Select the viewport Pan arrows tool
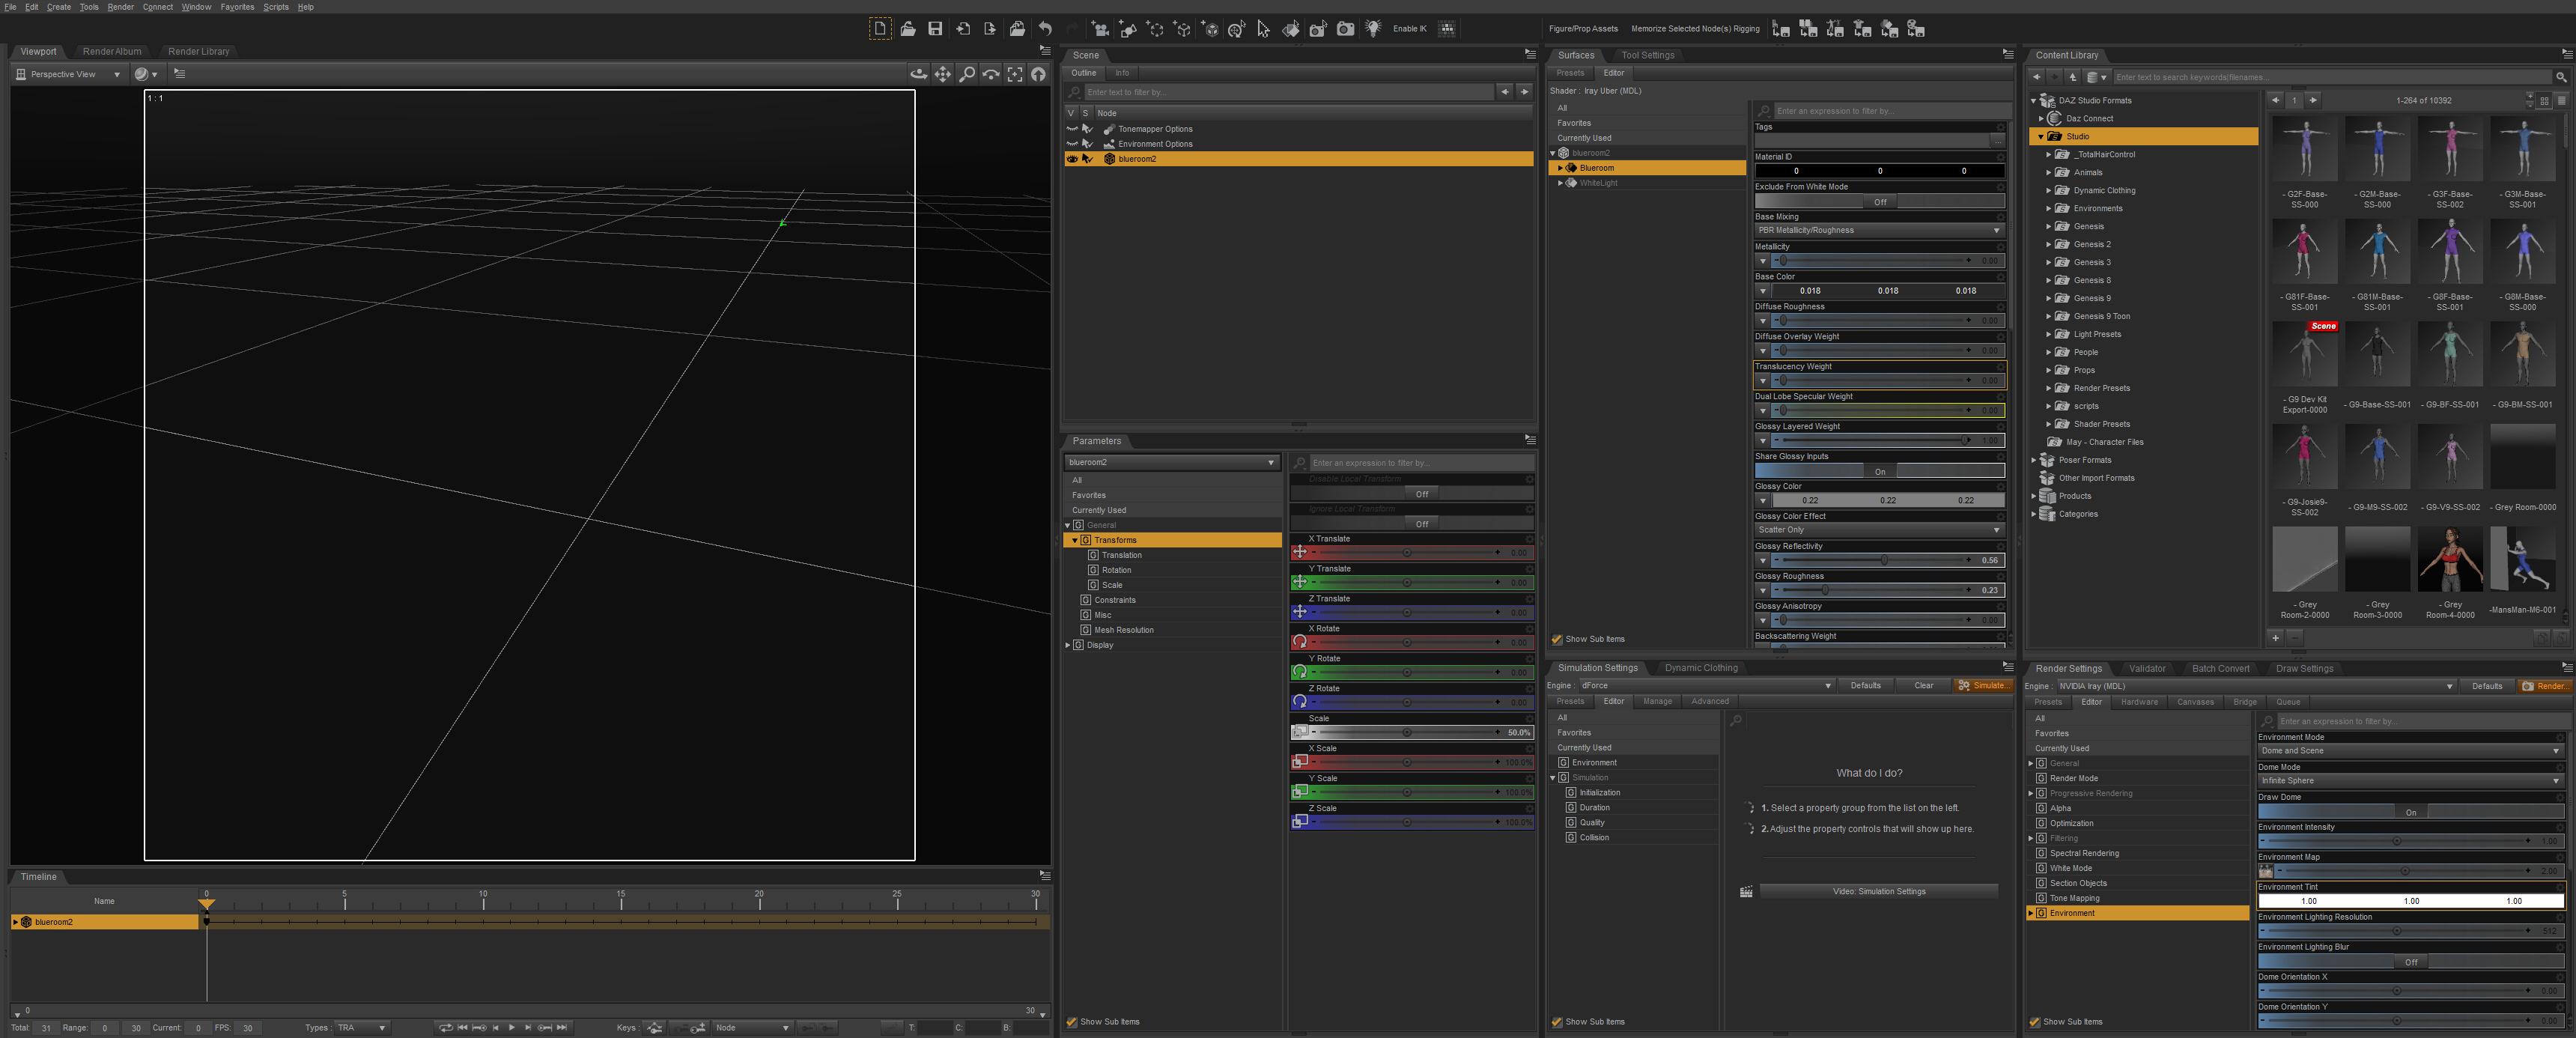Viewport: 2576px width, 1038px height. 943,74
